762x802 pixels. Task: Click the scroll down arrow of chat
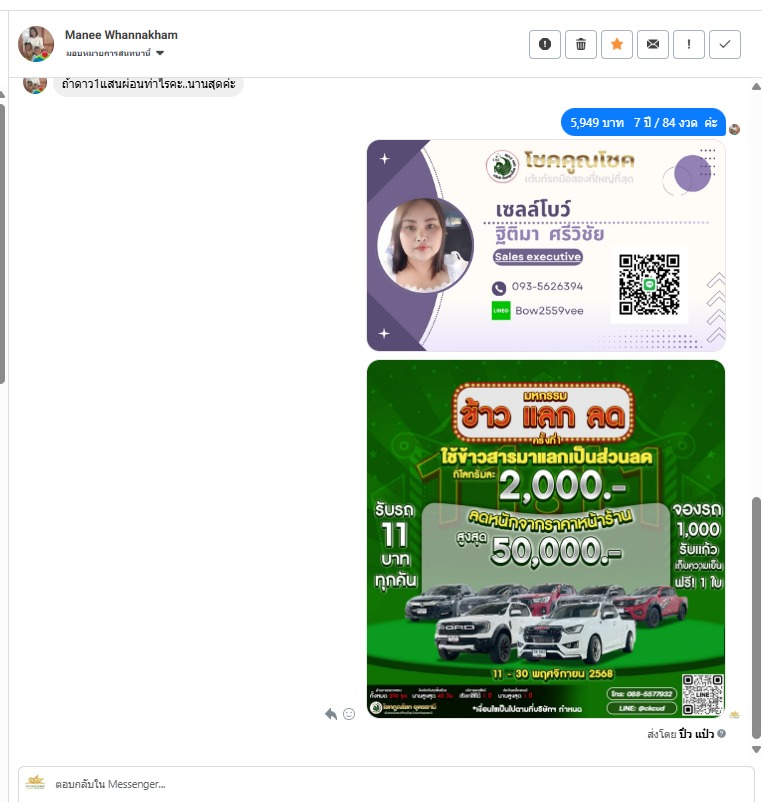[x=756, y=749]
